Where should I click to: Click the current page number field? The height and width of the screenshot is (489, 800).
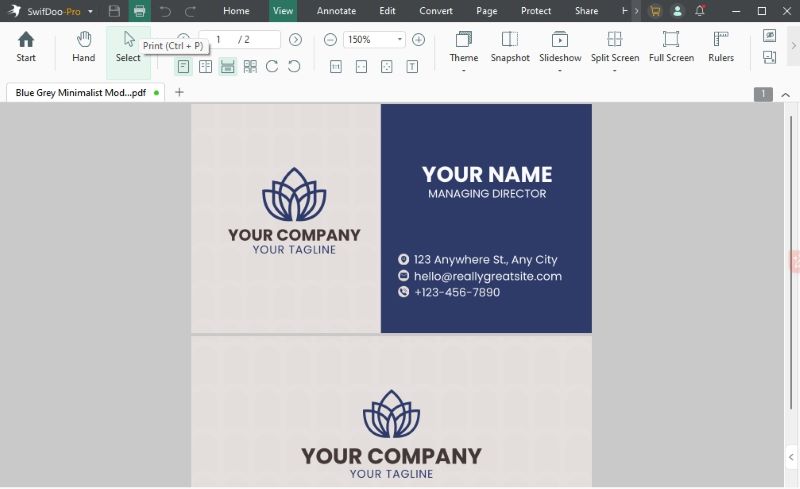coord(218,39)
